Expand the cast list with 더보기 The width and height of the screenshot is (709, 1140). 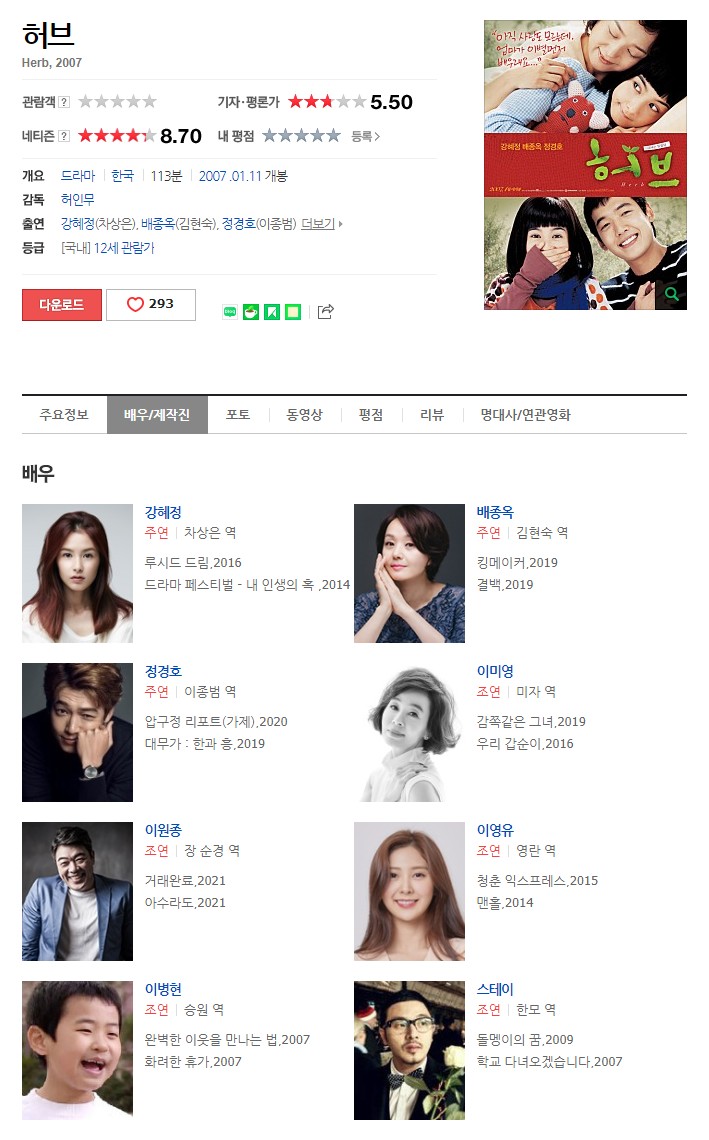point(321,224)
